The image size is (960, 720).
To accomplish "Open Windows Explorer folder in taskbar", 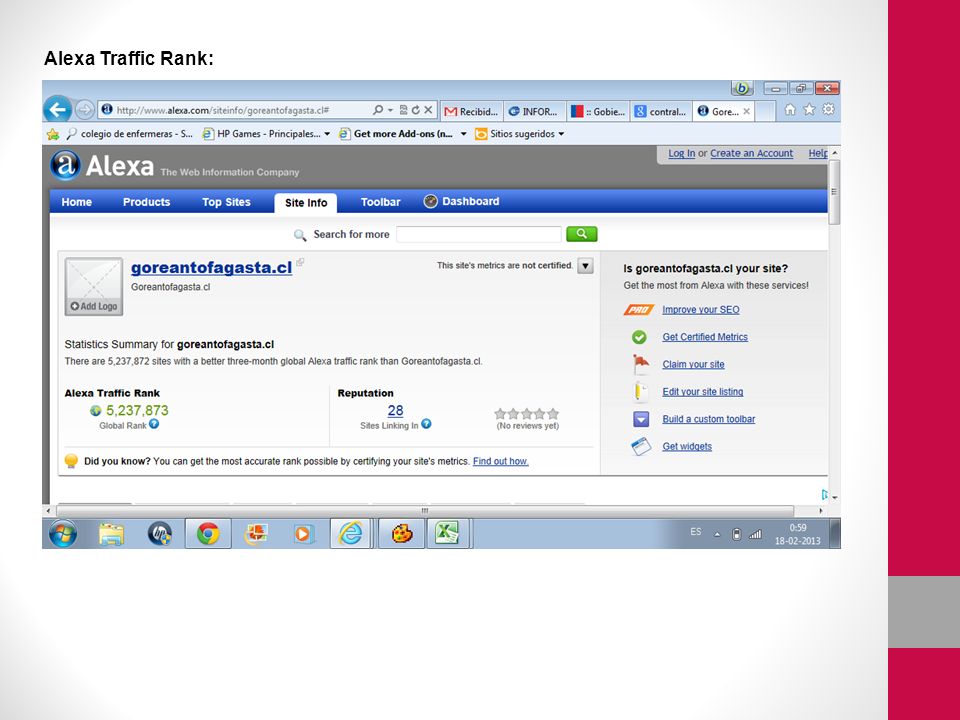I will [111, 534].
